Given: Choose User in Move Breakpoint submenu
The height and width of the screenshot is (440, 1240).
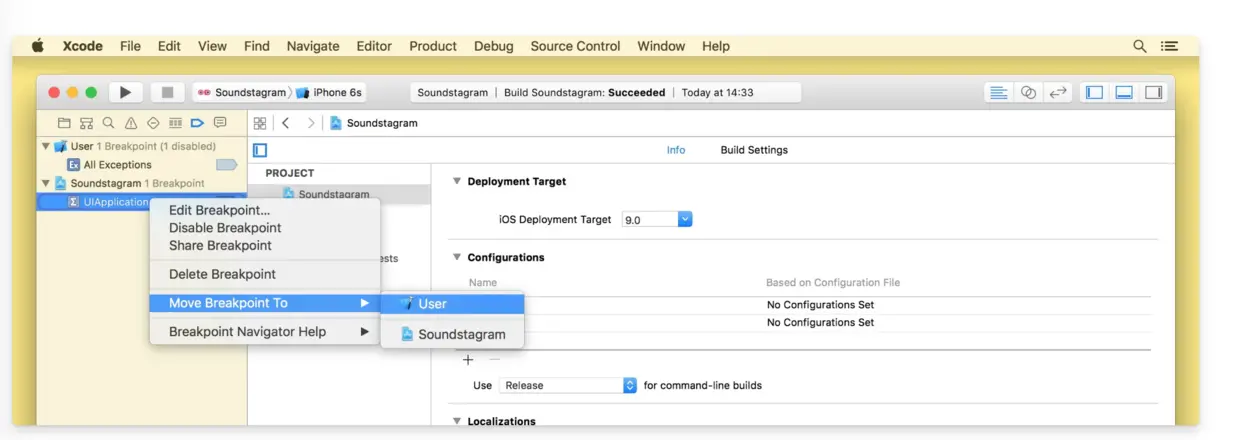Looking at the screenshot, I should 452,304.
